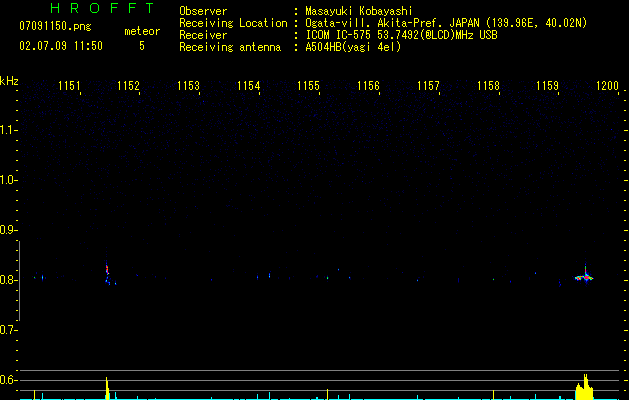Click the 1152 time axis label
Viewport: 629px width, 400px height.
tap(128, 85)
